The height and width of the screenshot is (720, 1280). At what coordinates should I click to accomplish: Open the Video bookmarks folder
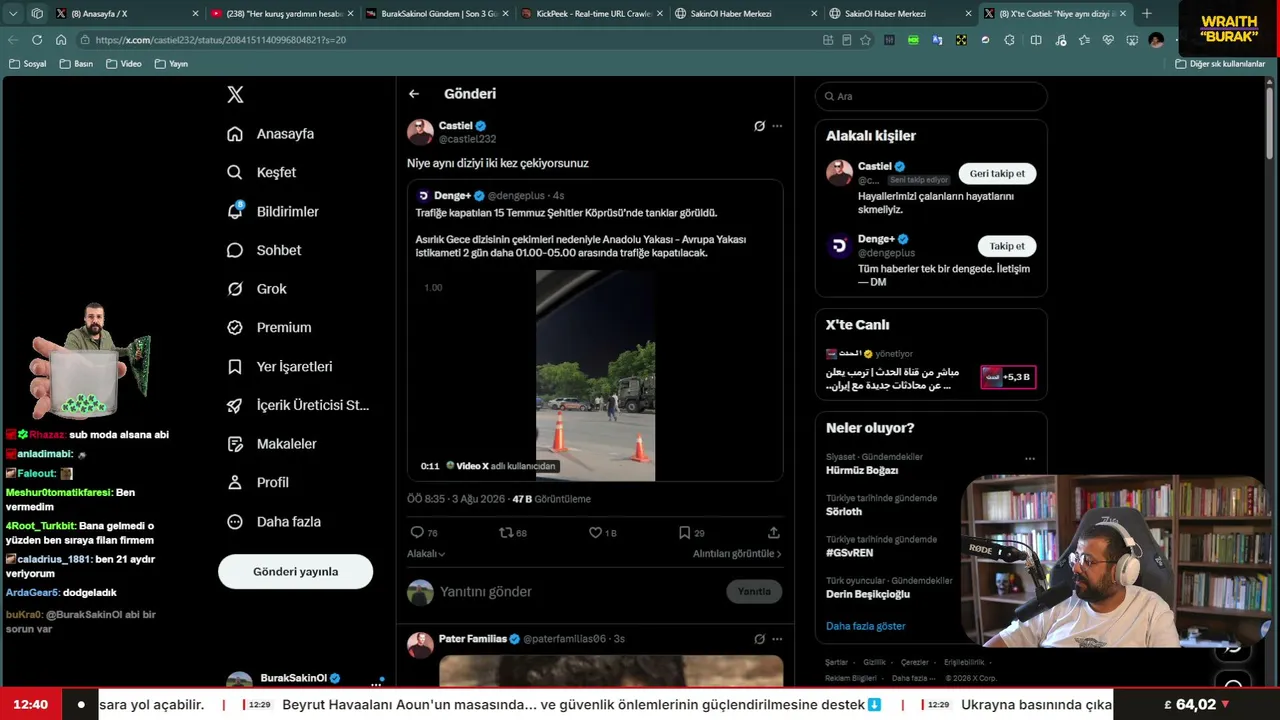coord(123,64)
